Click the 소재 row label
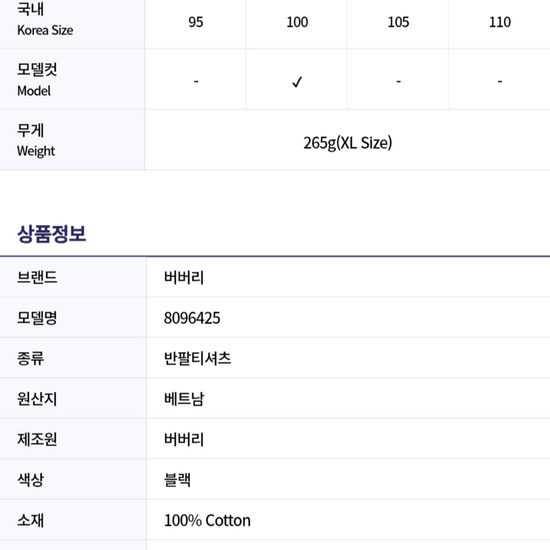550x550 pixels. 30,521
